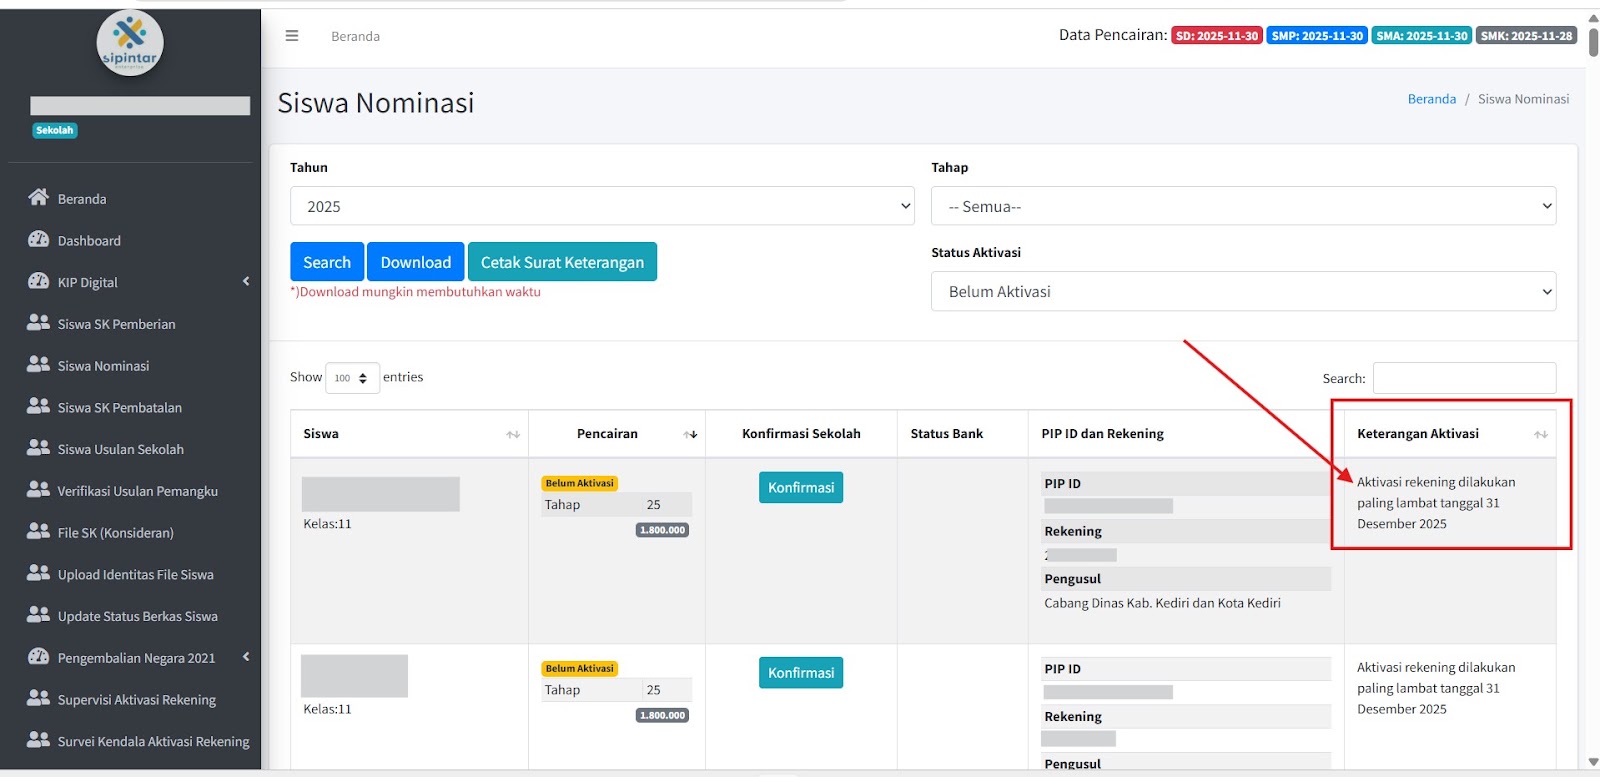Screen dimensions: 1600x777
Task: Click the Beranda link in top navbar
Action: [355, 36]
